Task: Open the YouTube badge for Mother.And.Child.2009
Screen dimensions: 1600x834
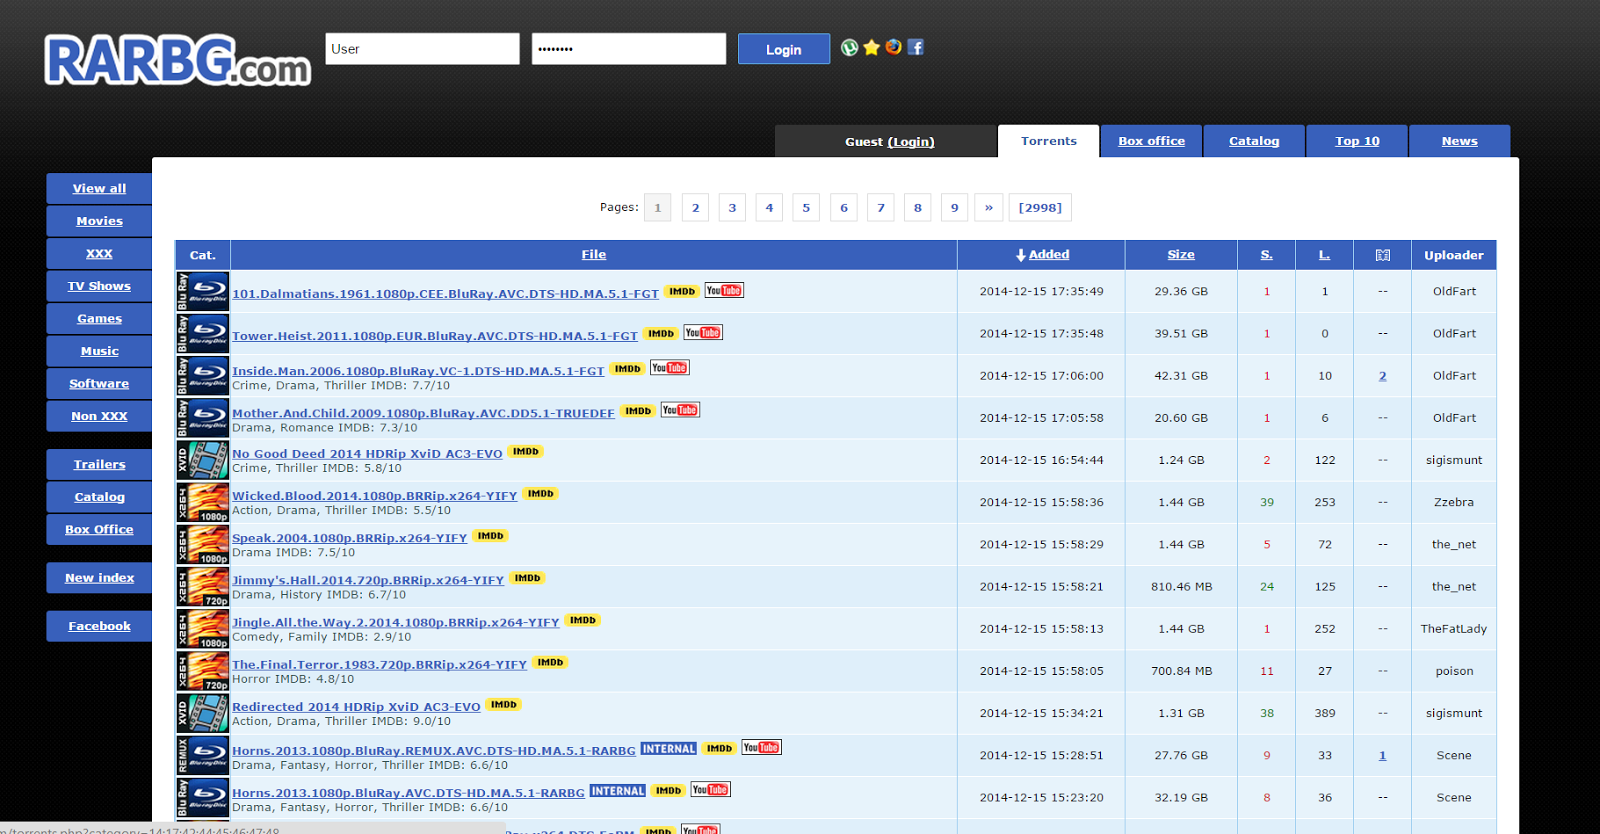Action: [680, 410]
